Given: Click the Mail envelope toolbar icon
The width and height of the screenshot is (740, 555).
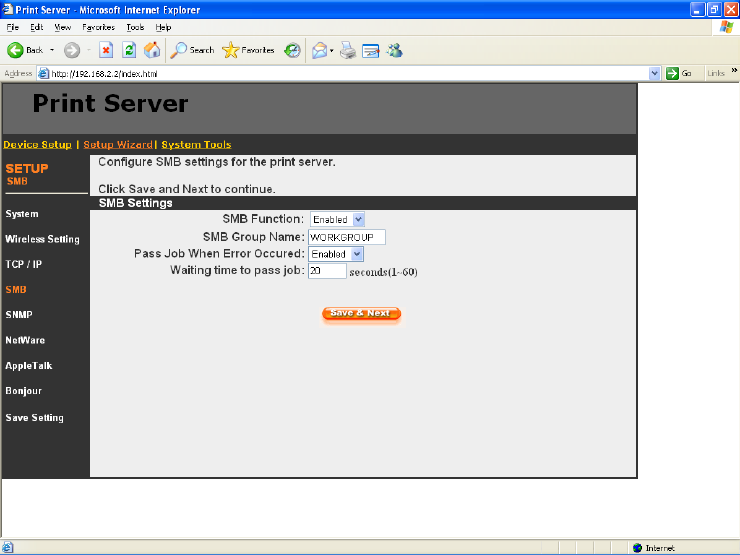Looking at the screenshot, I should (320, 50).
